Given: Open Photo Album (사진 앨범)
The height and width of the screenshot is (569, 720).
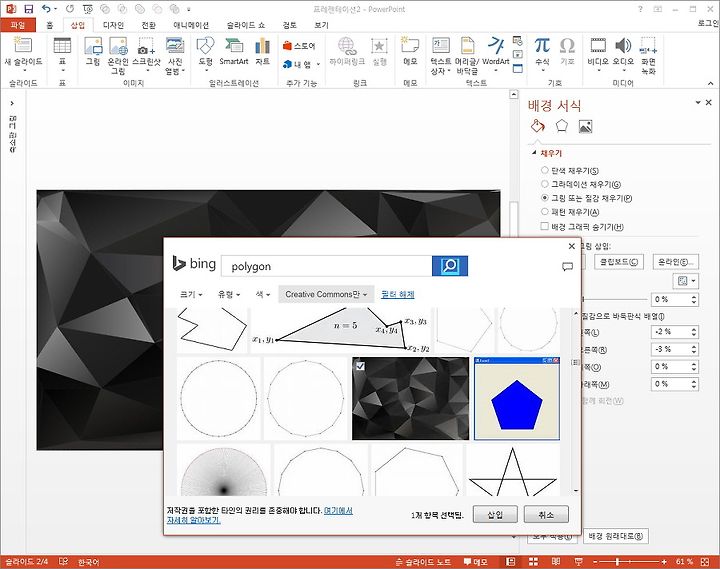Looking at the screenshot, I should pos(175,55).
